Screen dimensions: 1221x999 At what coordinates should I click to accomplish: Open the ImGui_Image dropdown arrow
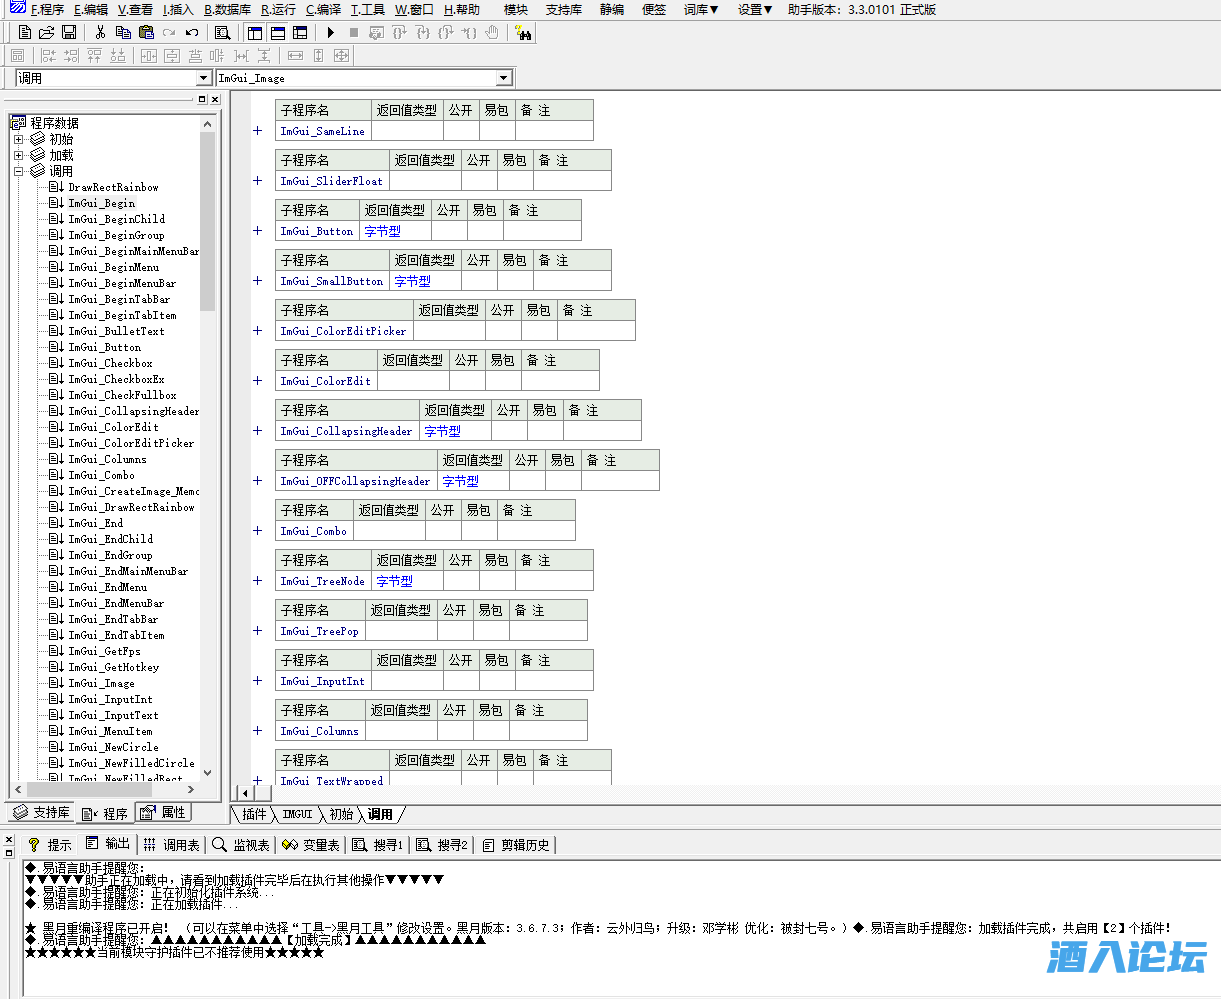click(503, 78)
